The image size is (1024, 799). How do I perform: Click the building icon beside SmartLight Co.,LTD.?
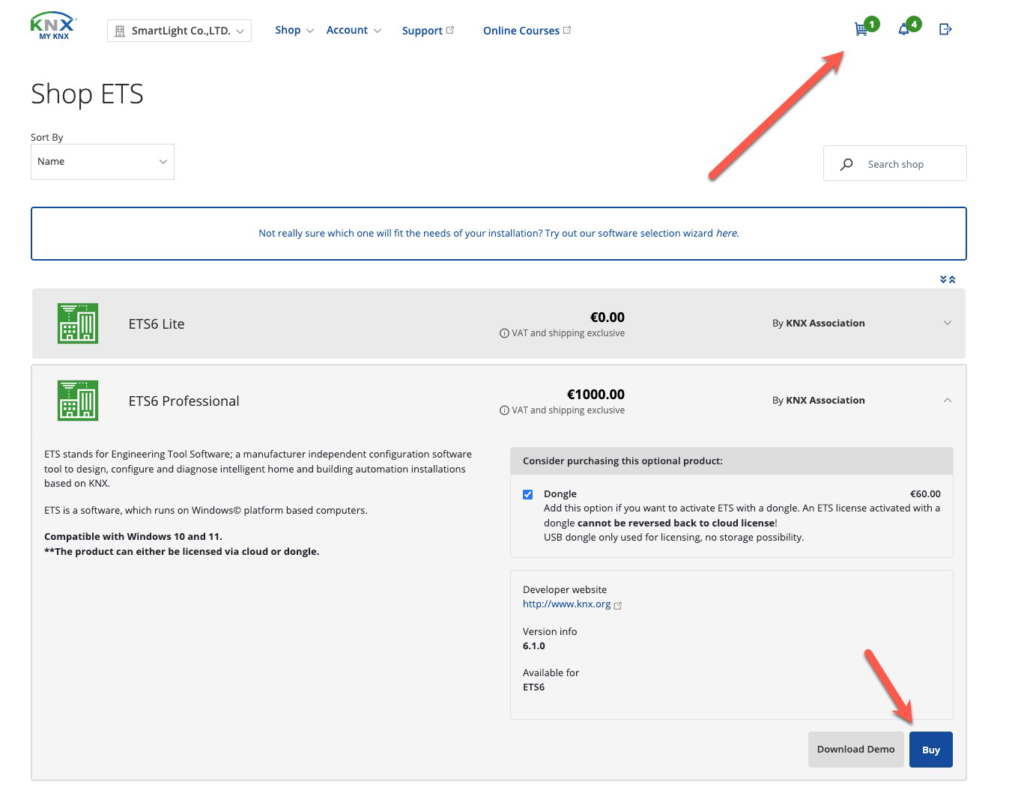tap(120, 31)
